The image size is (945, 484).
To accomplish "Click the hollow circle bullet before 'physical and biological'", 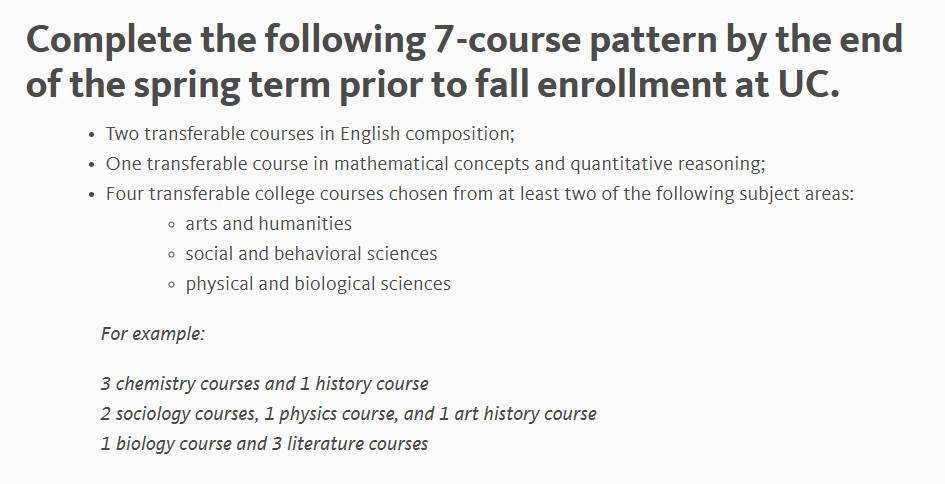I will pyautogui.click(x=172, y=285).
